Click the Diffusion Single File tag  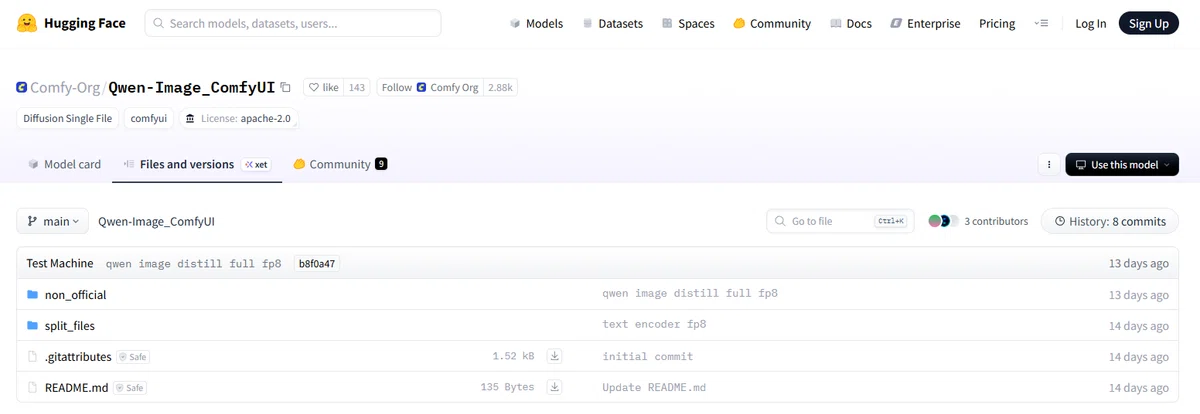coord(69,118)
